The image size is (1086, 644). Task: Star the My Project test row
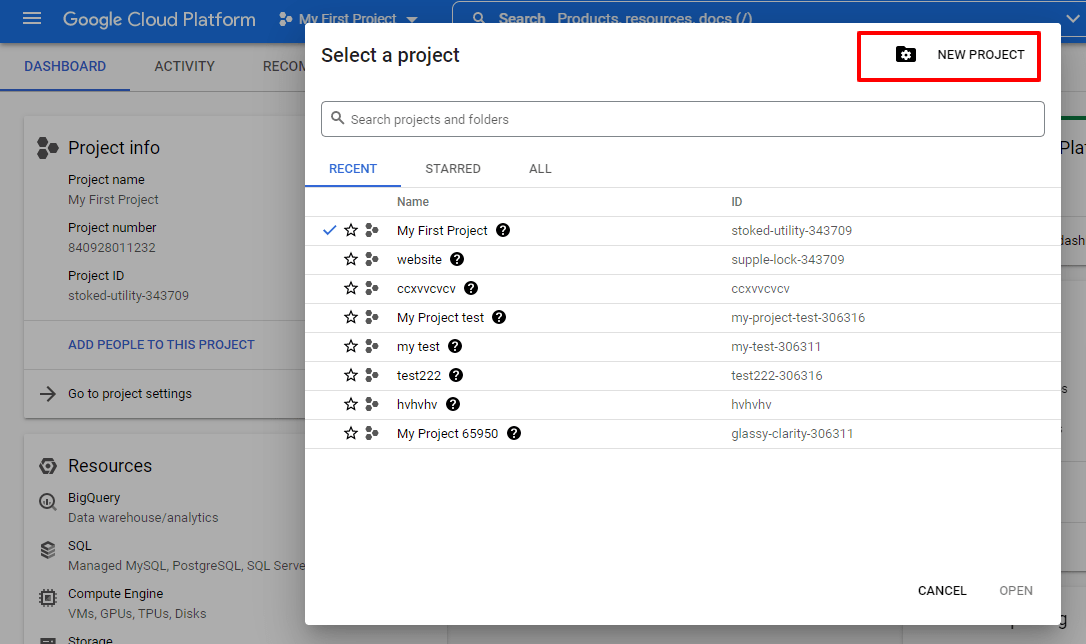351,318
